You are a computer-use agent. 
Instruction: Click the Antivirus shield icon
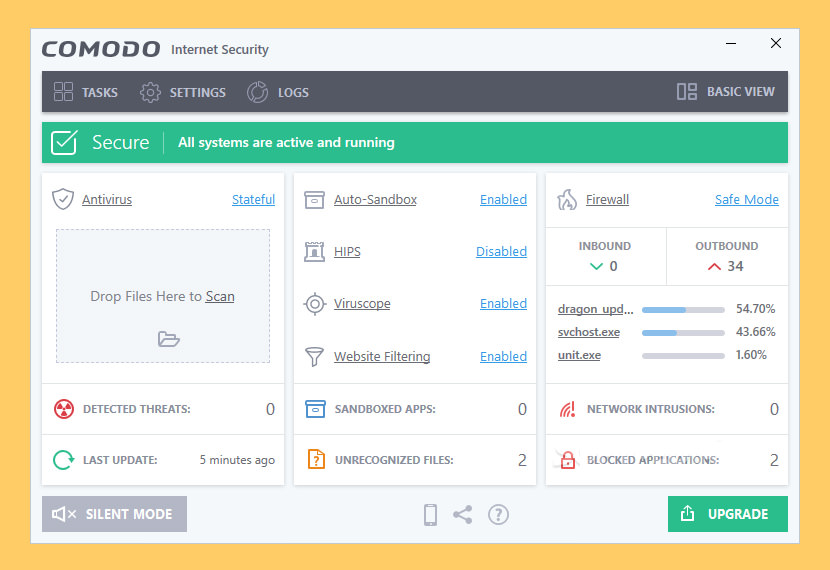(x=63, y=199)
